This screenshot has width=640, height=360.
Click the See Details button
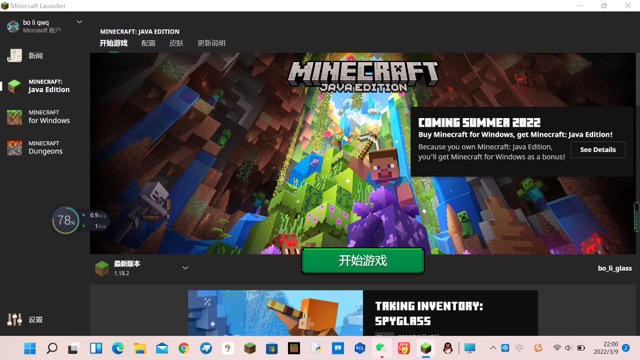point(598,150)
